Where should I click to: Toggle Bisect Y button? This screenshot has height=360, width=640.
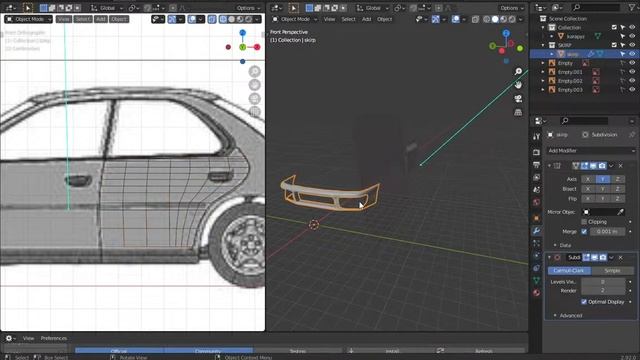[x=603, y=189]
